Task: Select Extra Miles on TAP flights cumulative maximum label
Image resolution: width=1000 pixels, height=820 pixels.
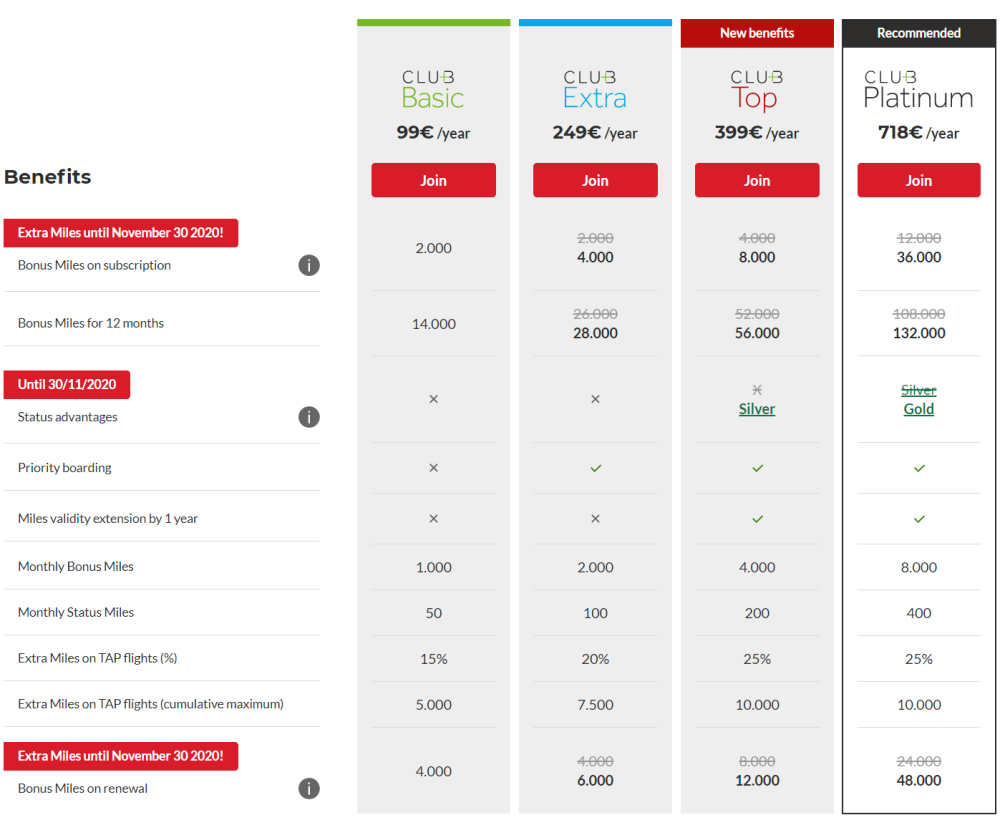Action: [151, 705]
